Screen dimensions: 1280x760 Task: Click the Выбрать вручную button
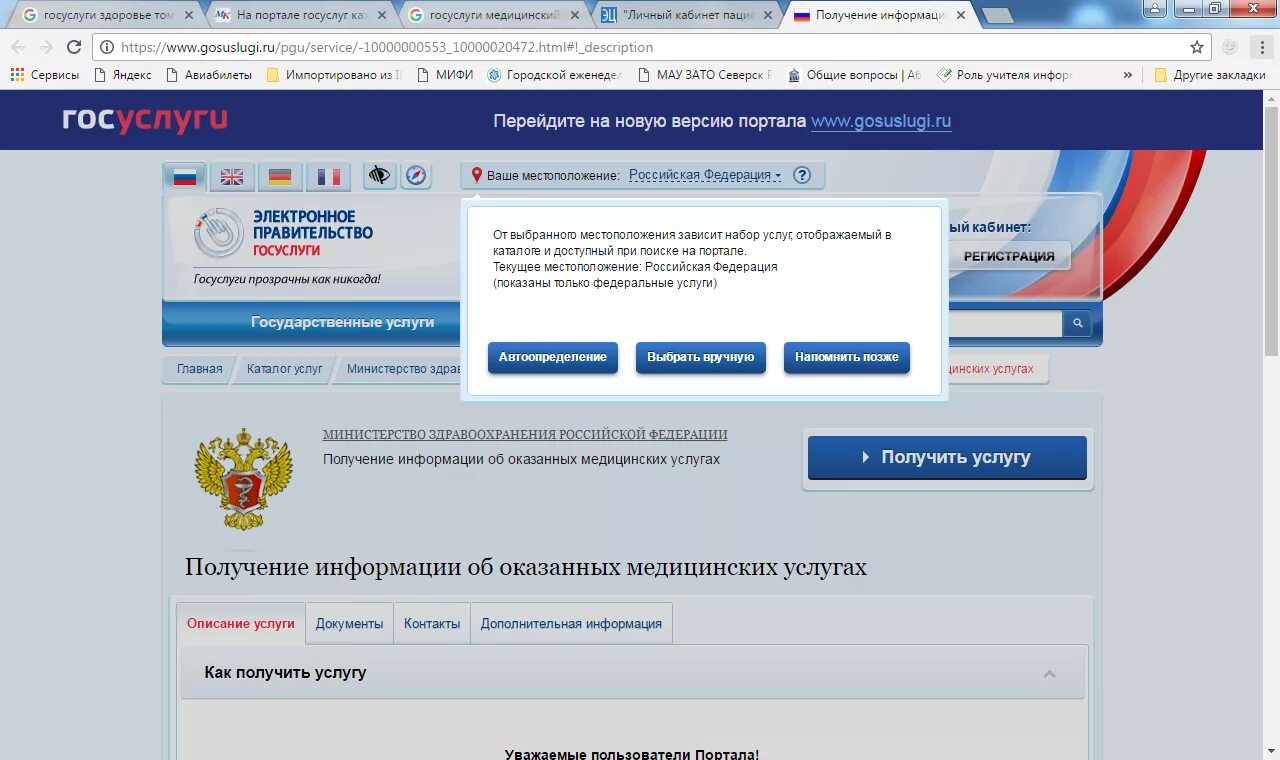[x=701, y=357]
